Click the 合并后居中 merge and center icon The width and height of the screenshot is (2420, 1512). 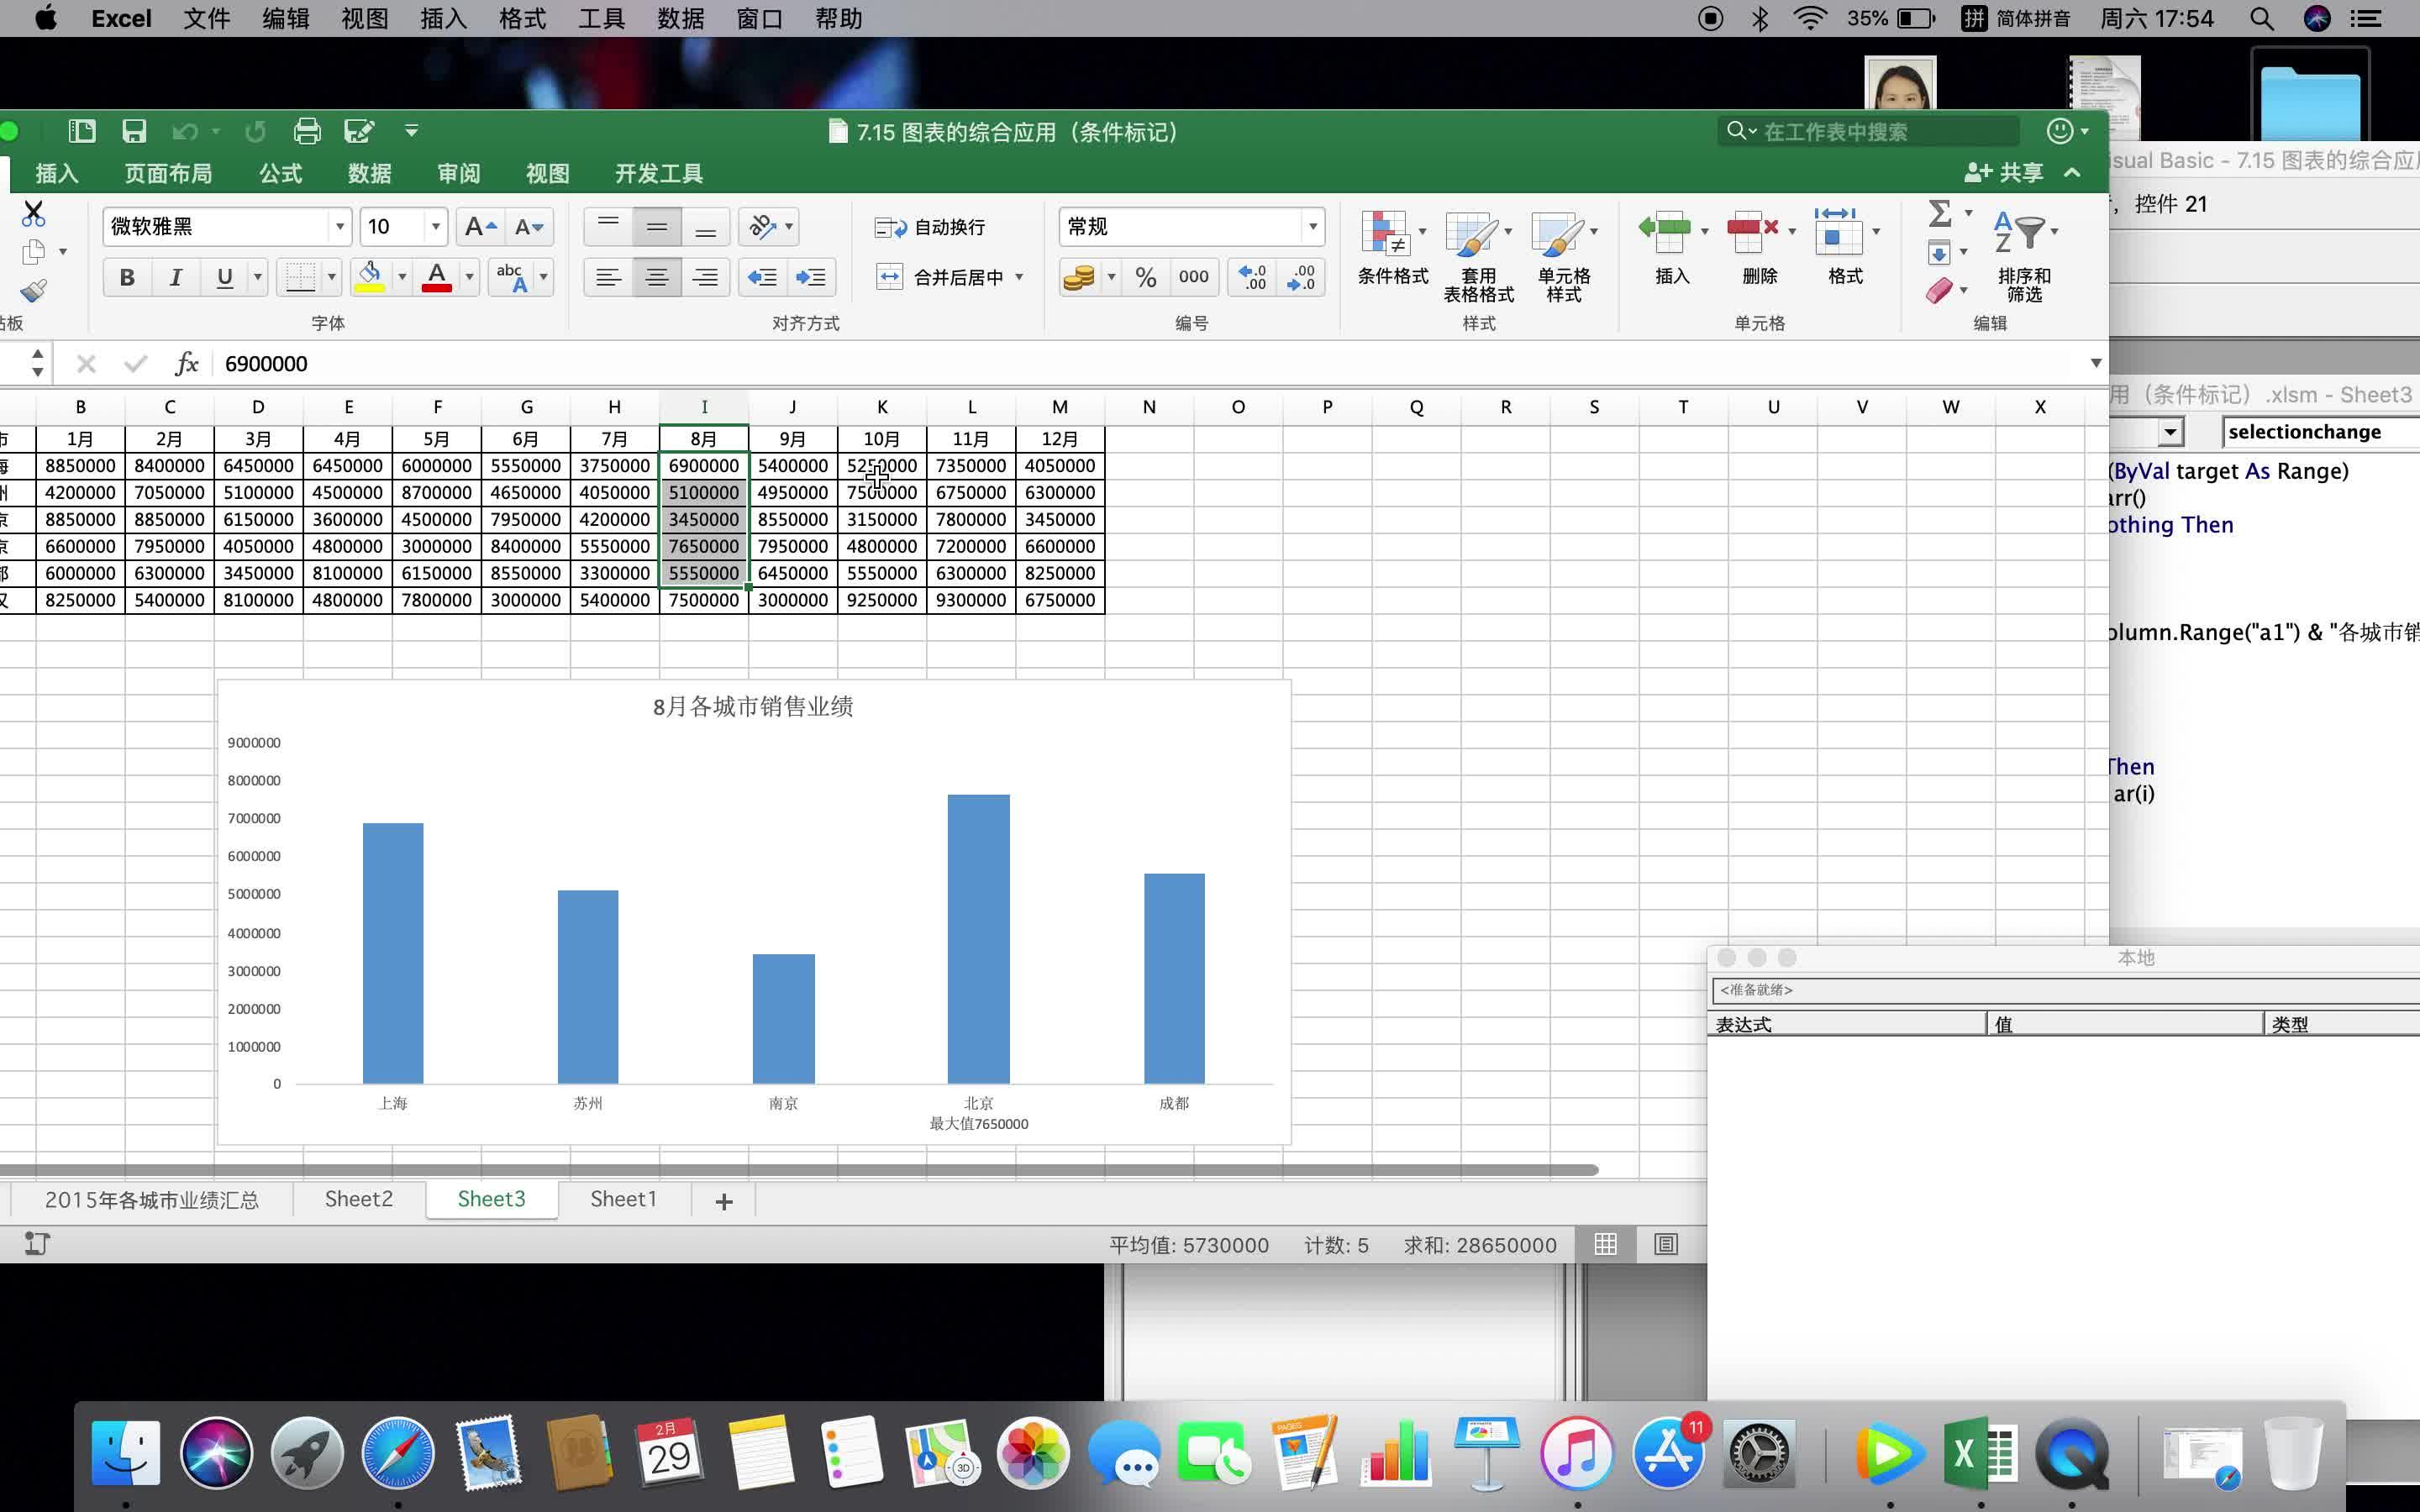click(944, 277)
